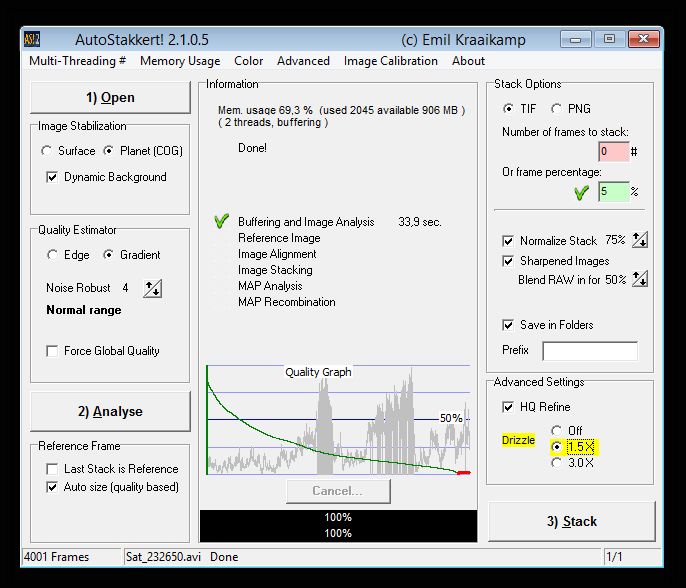The image size is (686, 588).
Task: Toggle HQ Refine checkbox
Action: click(508, 407)
